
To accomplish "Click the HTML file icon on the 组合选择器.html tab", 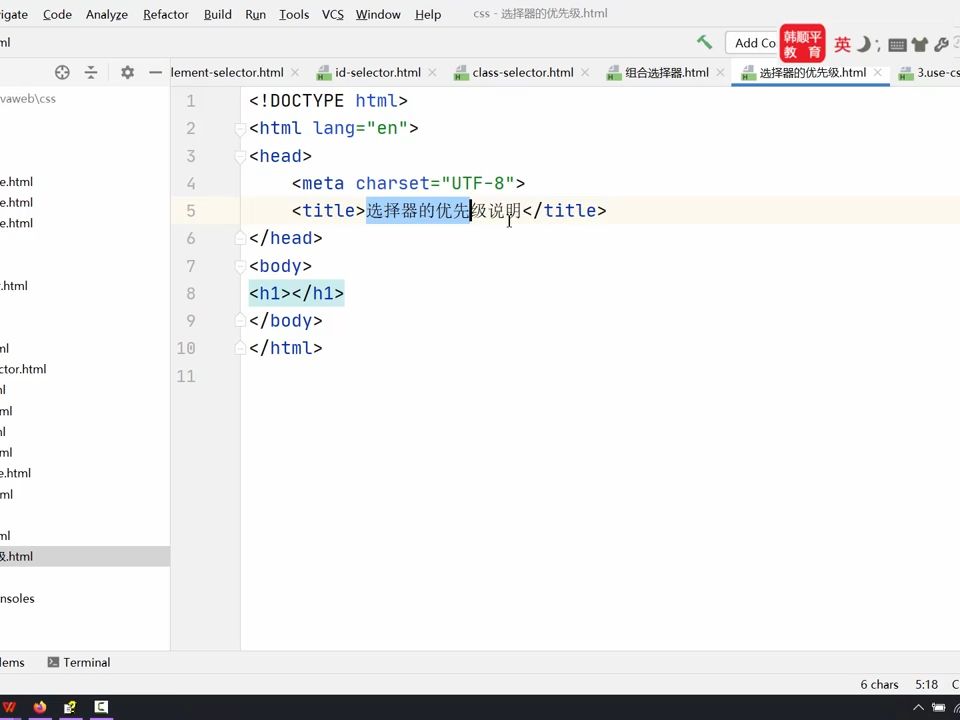I will (x=613, y=73).
